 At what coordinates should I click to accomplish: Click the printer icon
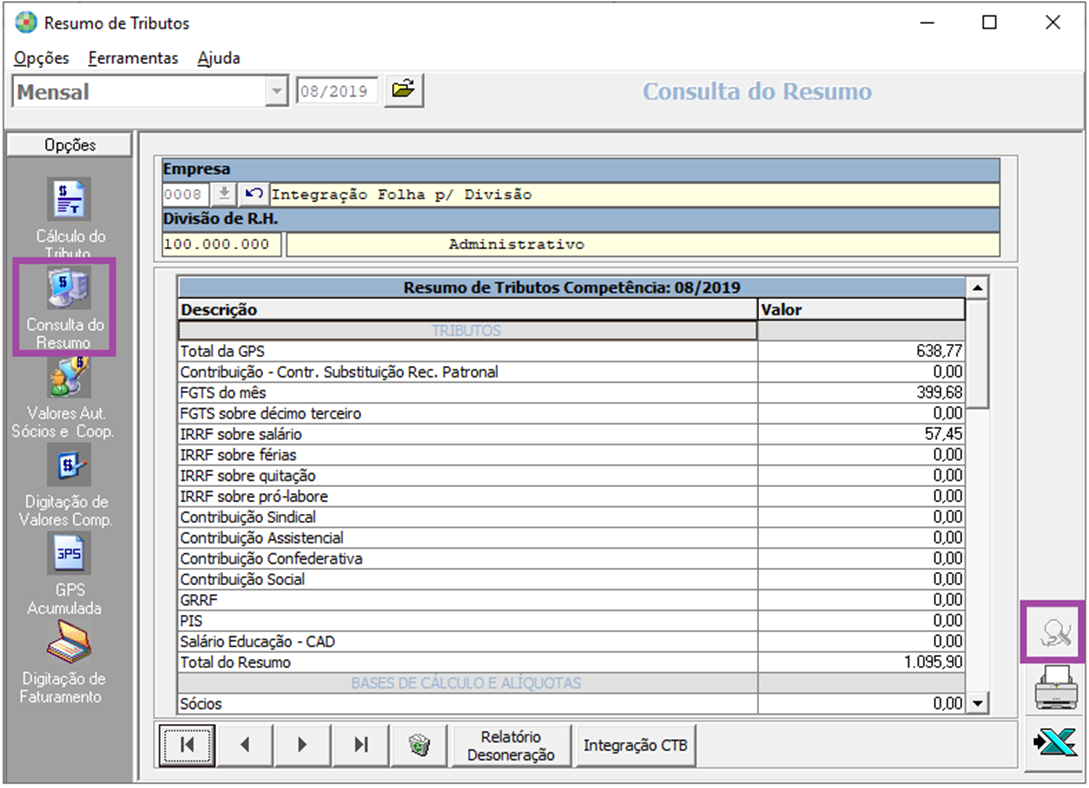(x=1055, y=687)
